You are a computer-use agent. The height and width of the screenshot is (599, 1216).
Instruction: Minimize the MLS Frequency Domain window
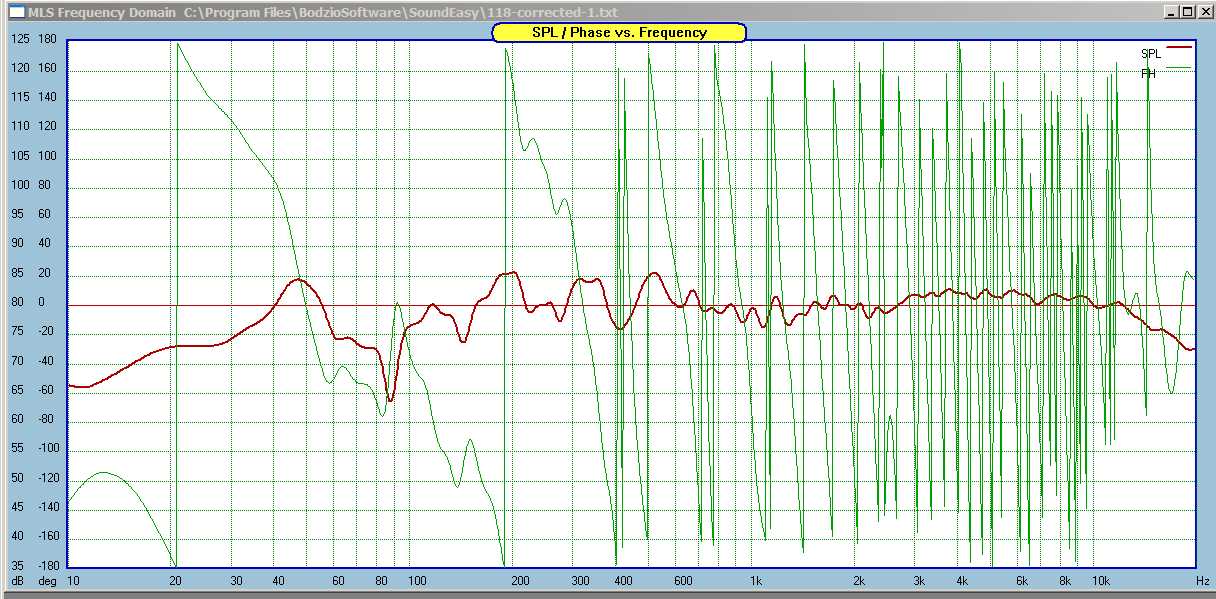pos(1173,13)
